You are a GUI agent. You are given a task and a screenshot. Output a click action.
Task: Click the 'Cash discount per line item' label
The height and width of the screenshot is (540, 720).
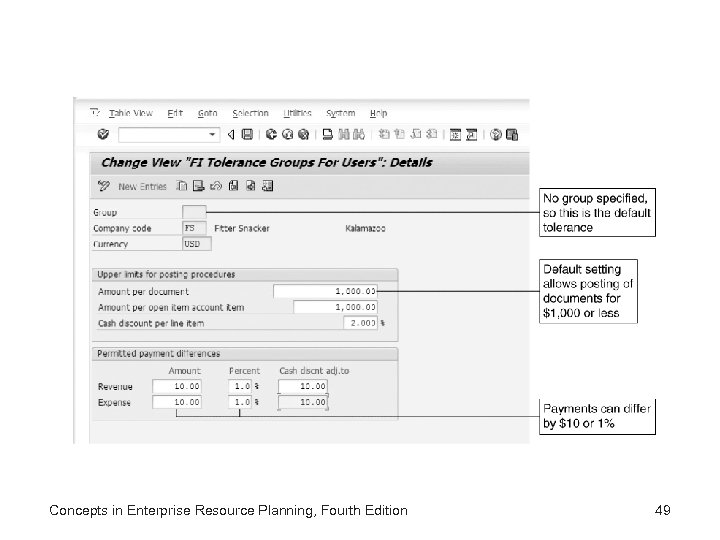tap(151, 323)
